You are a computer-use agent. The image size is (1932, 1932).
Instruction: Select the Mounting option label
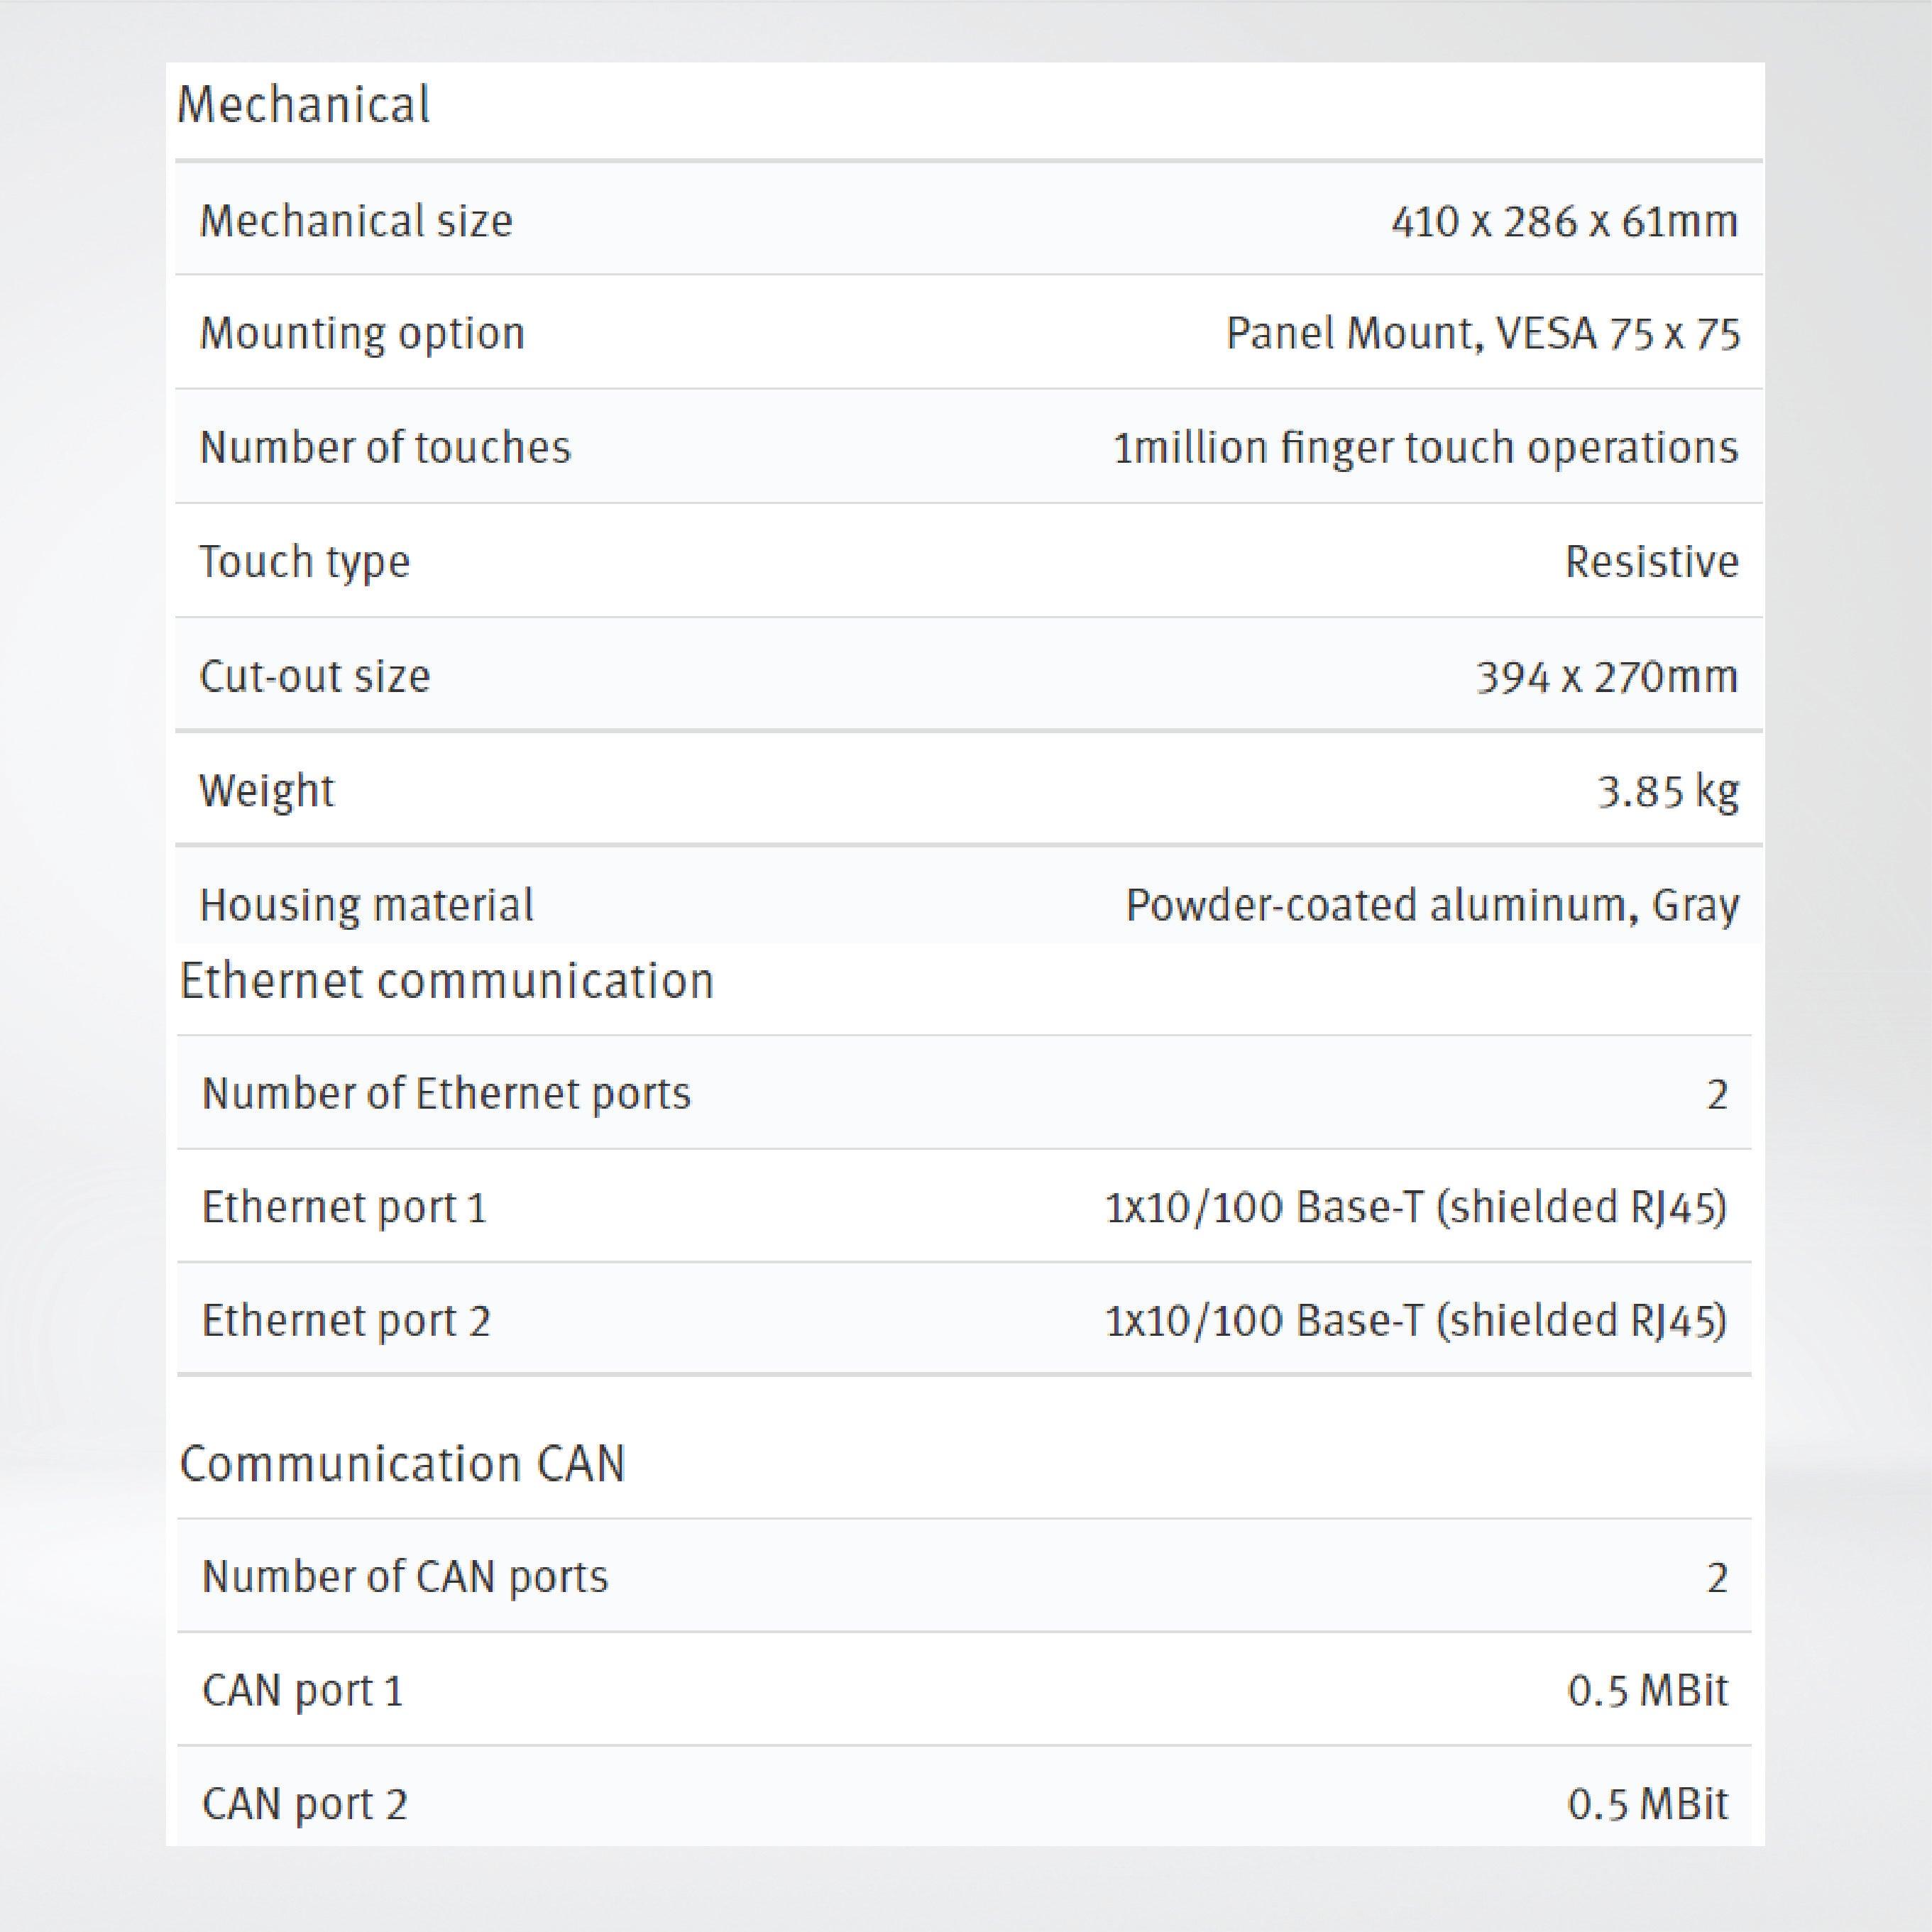(x=362, y=334)
